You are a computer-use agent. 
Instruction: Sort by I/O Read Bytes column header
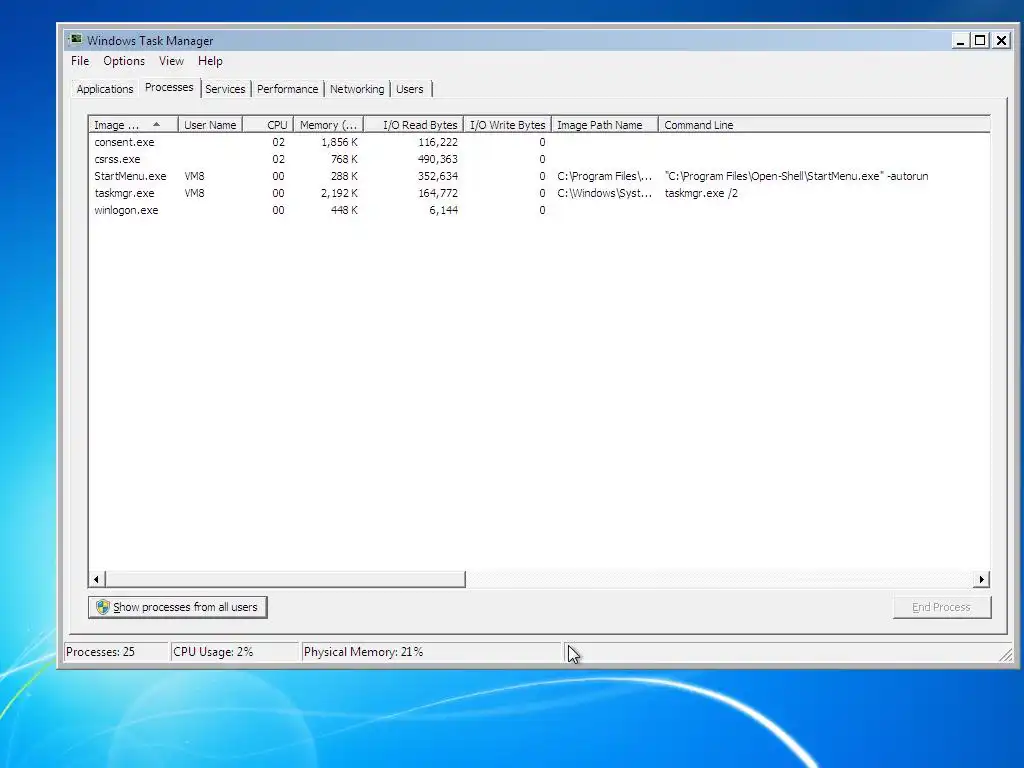pos(413,125)
